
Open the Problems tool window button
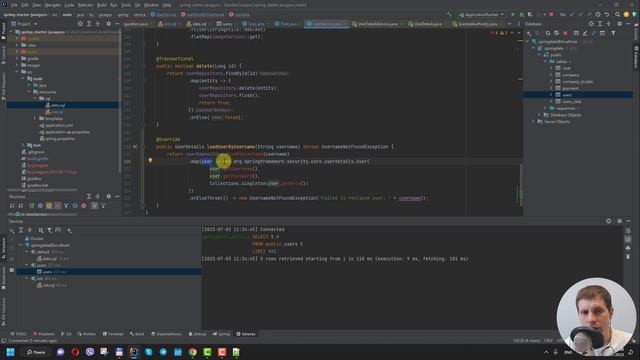[x=43, y=334]
